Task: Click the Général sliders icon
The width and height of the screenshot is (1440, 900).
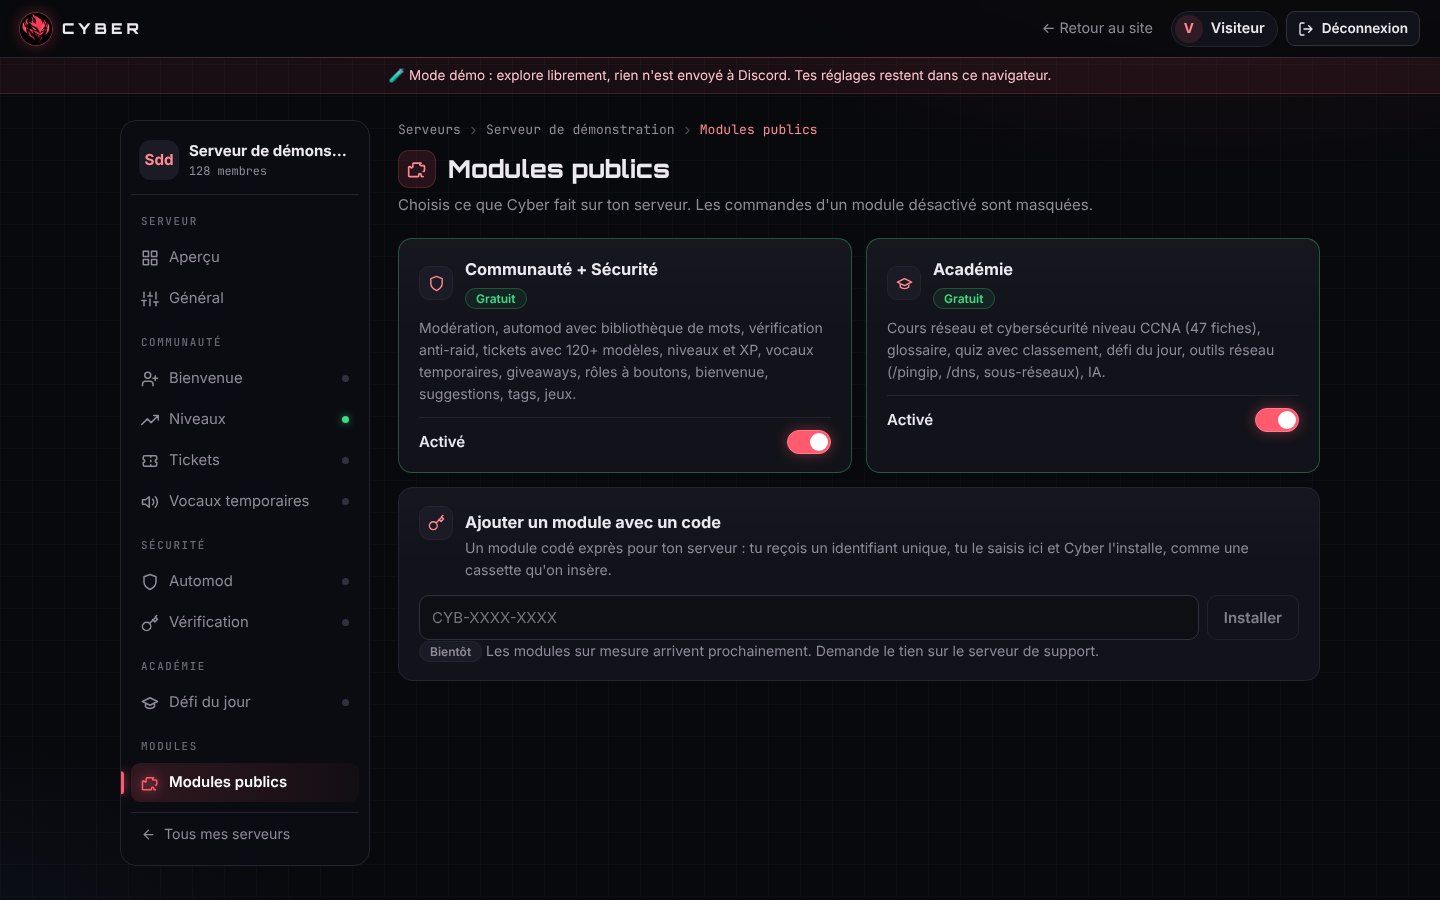Action: tap(150, 299)
